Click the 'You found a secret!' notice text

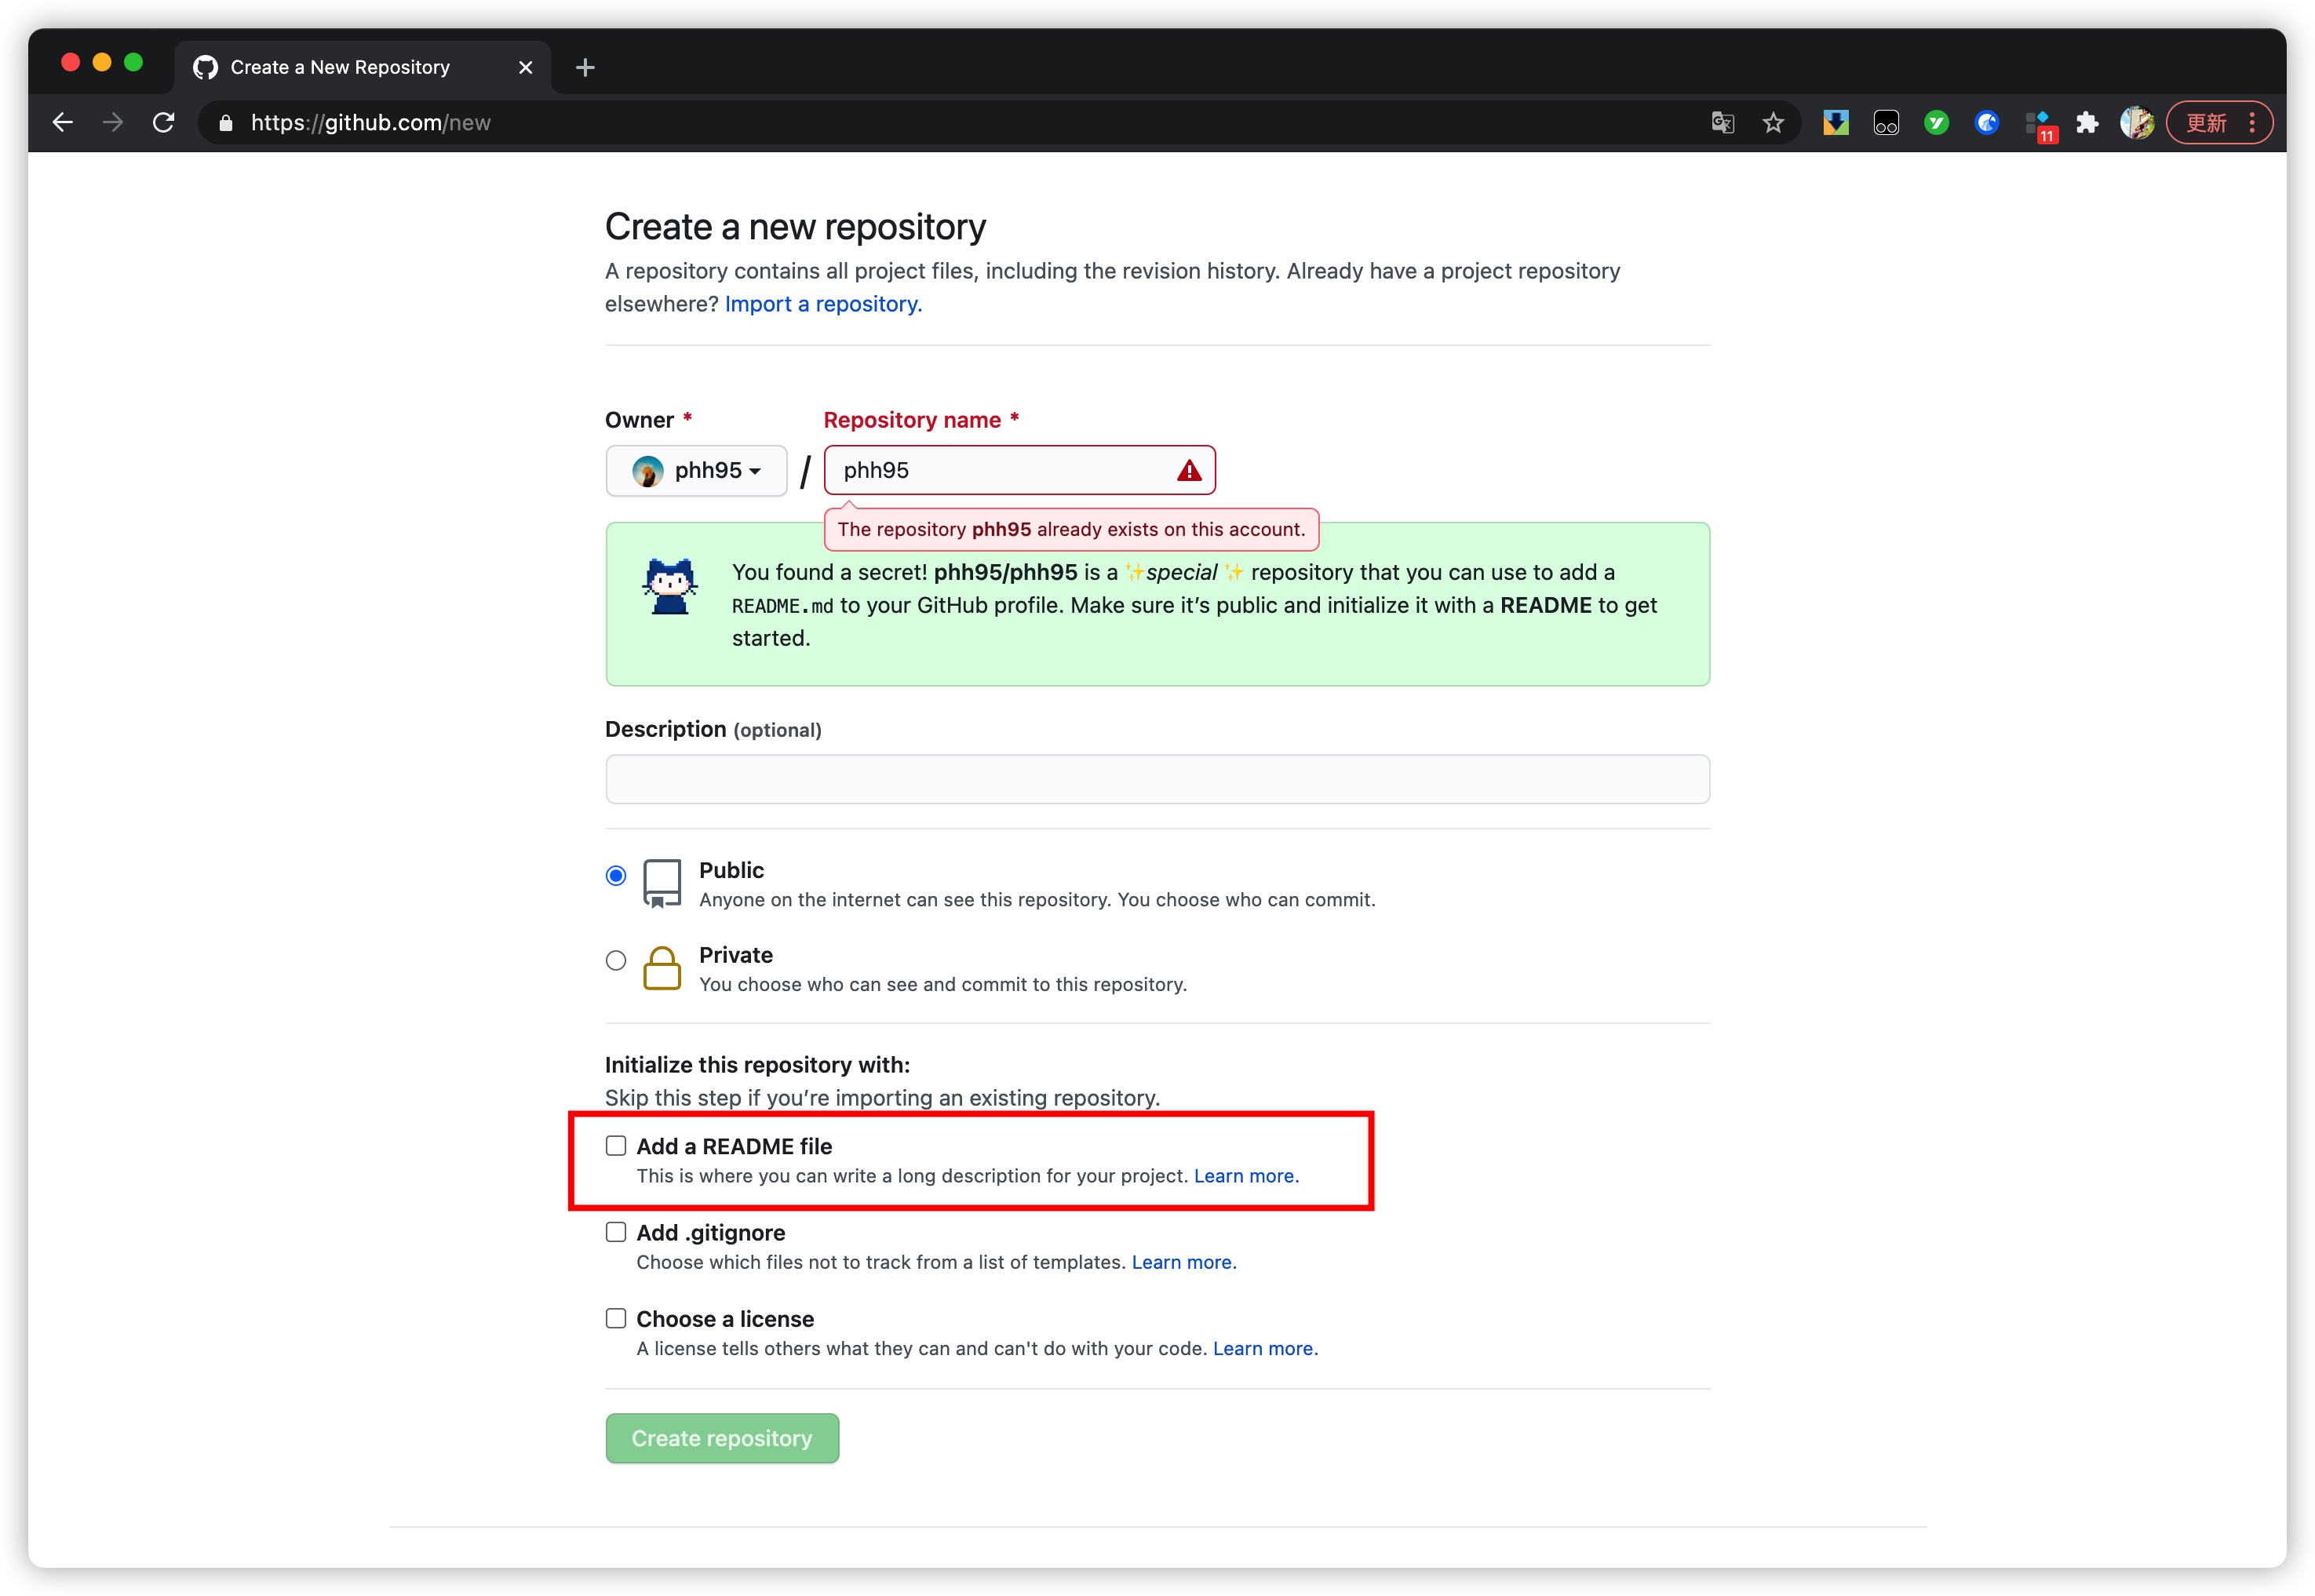(1194, 605)
